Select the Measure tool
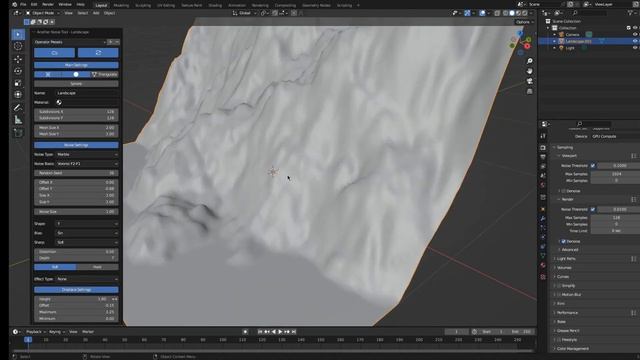The width and height of the screenshot is (640, 360). pos(18,120)
